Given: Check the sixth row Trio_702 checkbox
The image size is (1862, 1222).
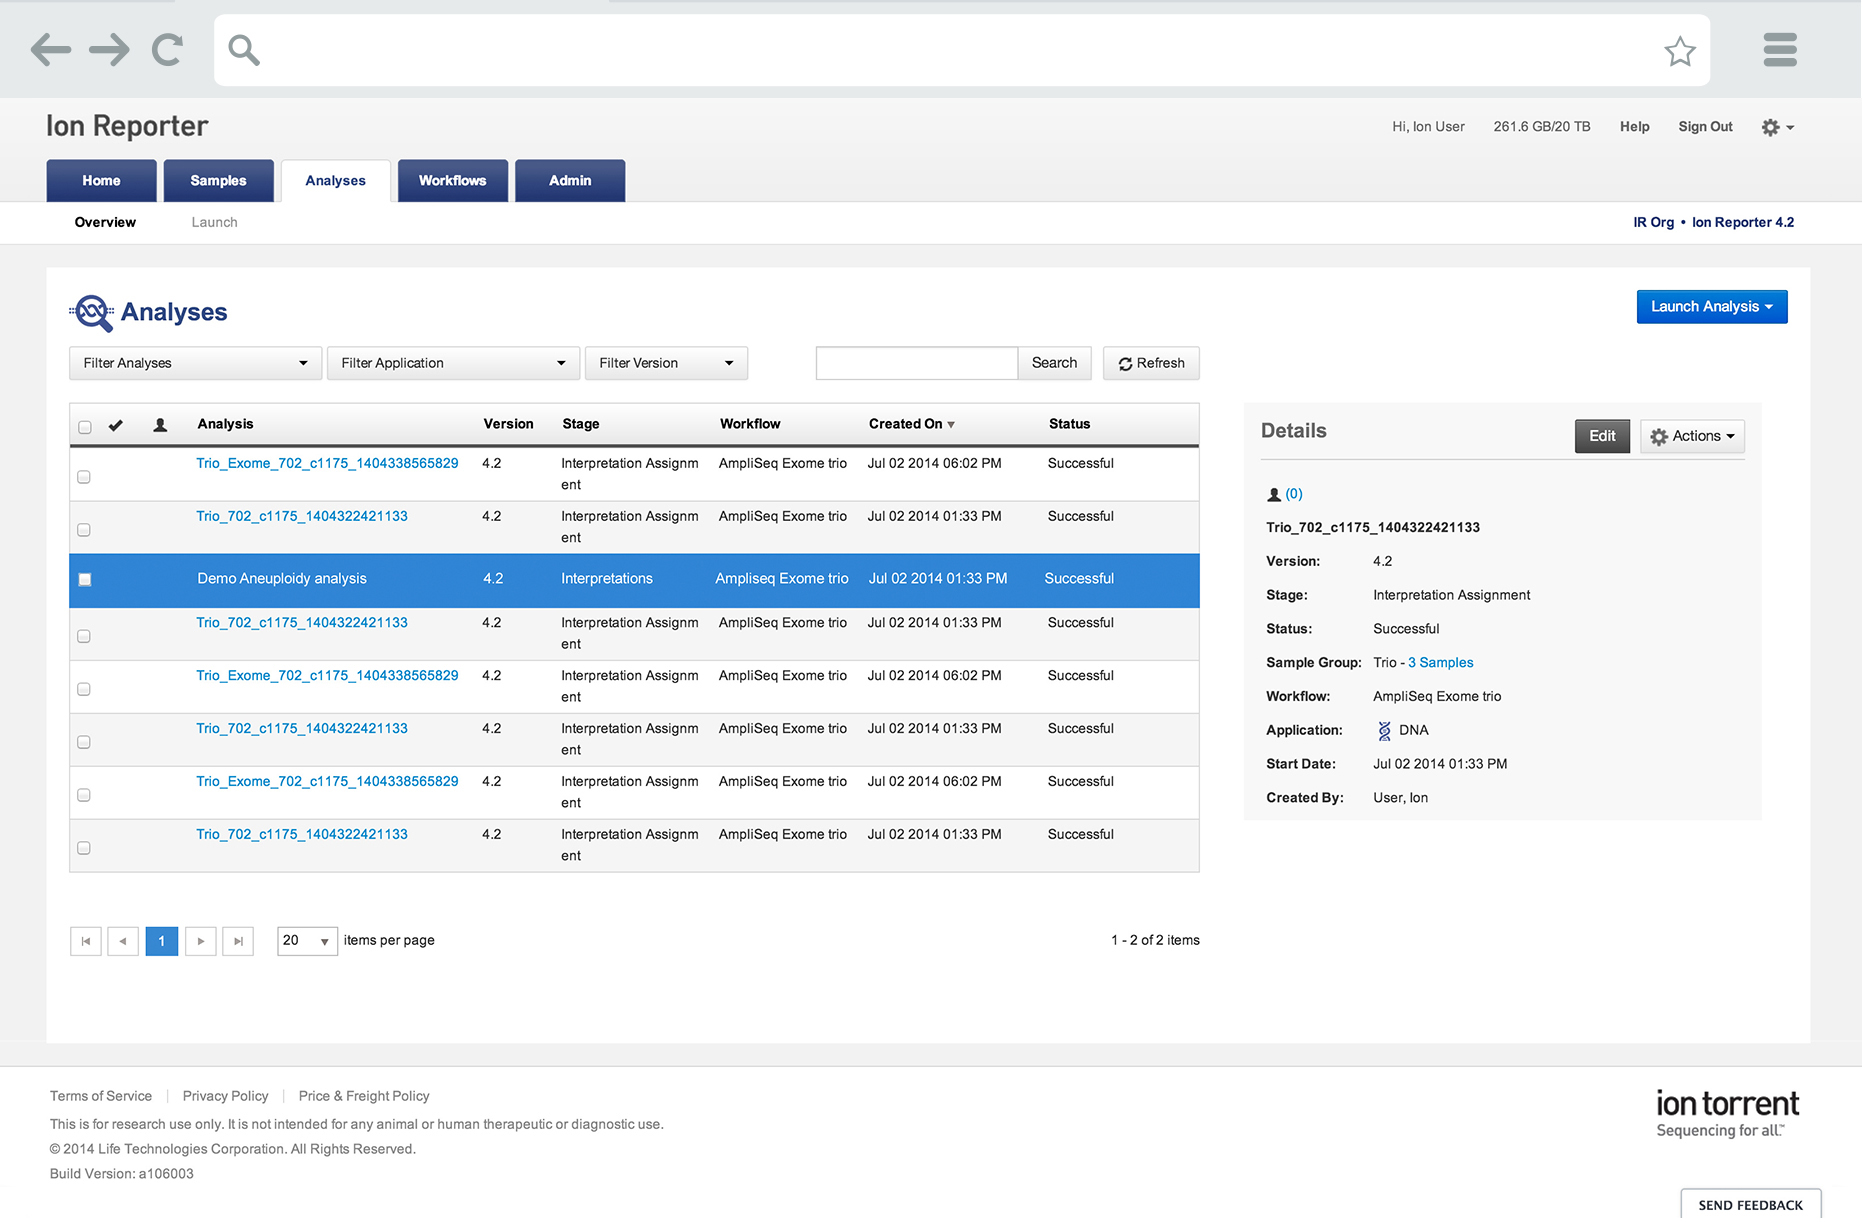Looking at the screenshot, I should click(x=84, y=742).
